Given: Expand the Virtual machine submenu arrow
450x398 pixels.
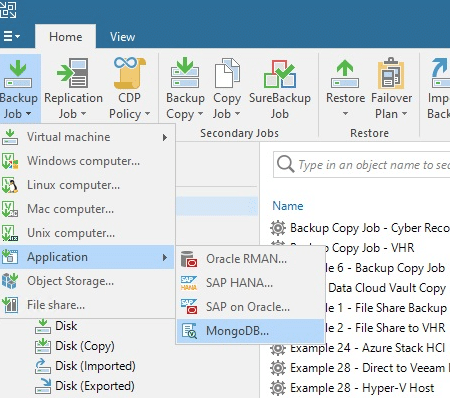Looking at the screenshot, I should (x=165, y=137).
